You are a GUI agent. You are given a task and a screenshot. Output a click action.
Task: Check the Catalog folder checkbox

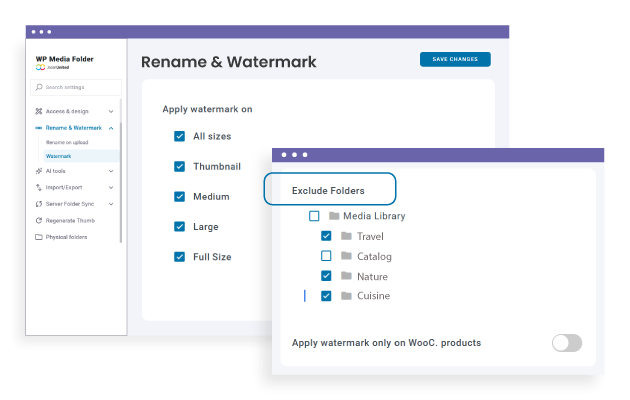(326, 256)
